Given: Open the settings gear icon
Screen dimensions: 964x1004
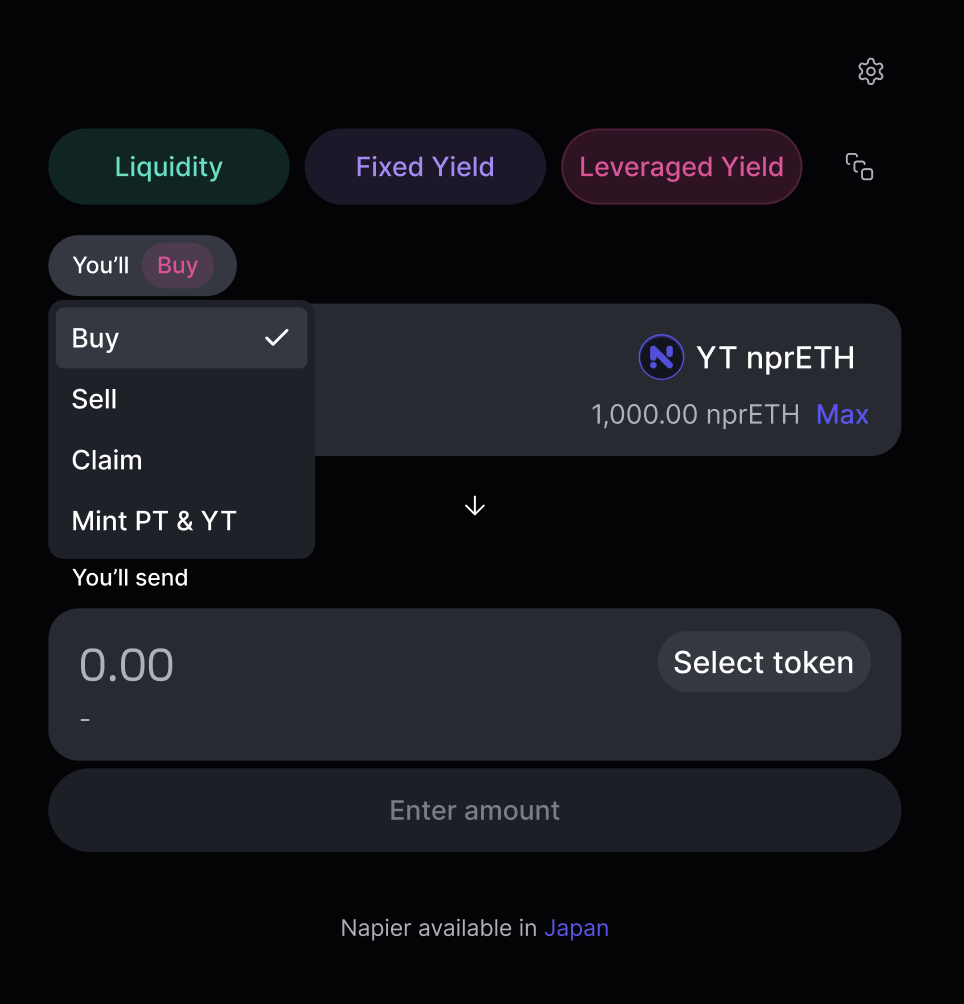Looking at the screenshot, I should click(871, 72).
